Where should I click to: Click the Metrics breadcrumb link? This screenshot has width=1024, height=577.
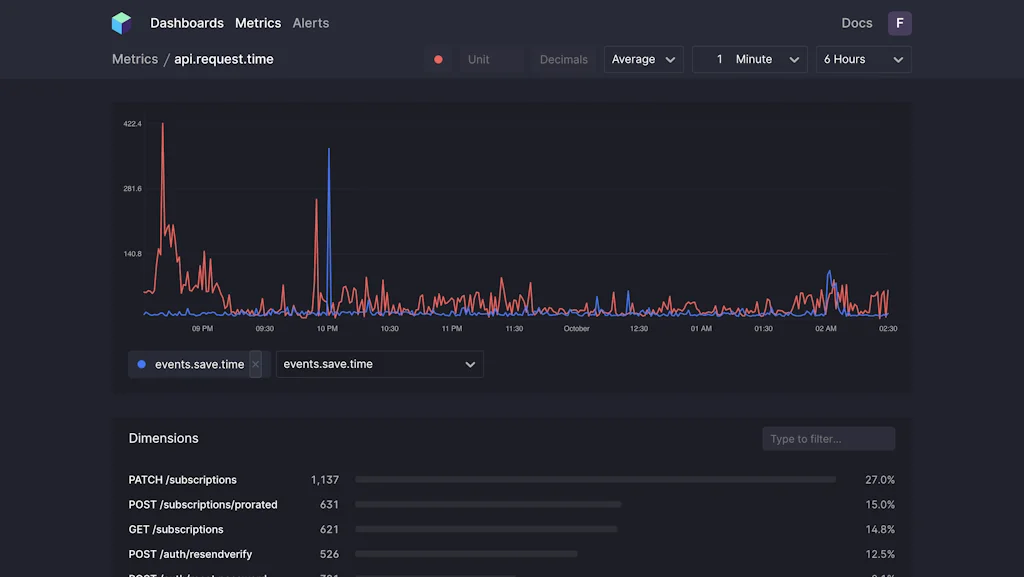click(x=134, y=59)
